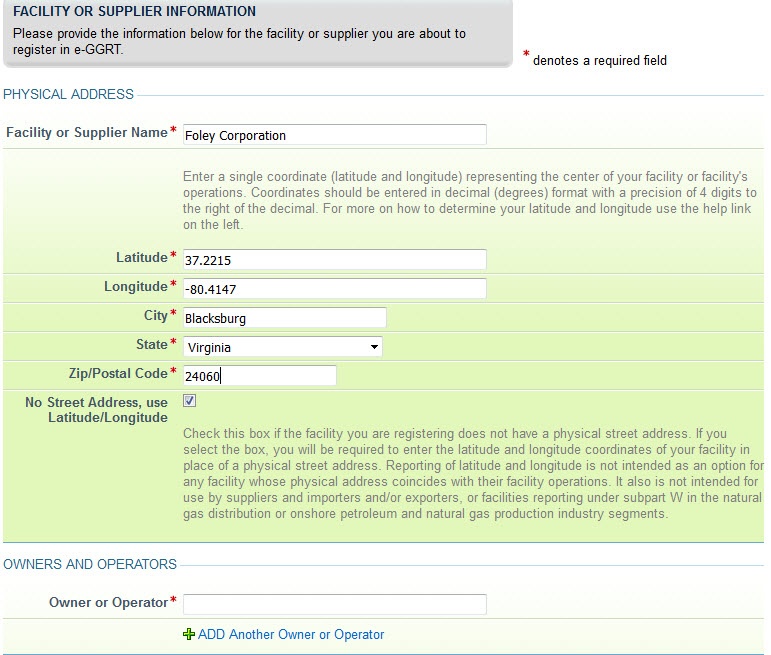The height and width of the screenshot is (655, 771).
Task: Click the No Street Address, use Latitude/Longitude label
Action: (x=96, y=410)
